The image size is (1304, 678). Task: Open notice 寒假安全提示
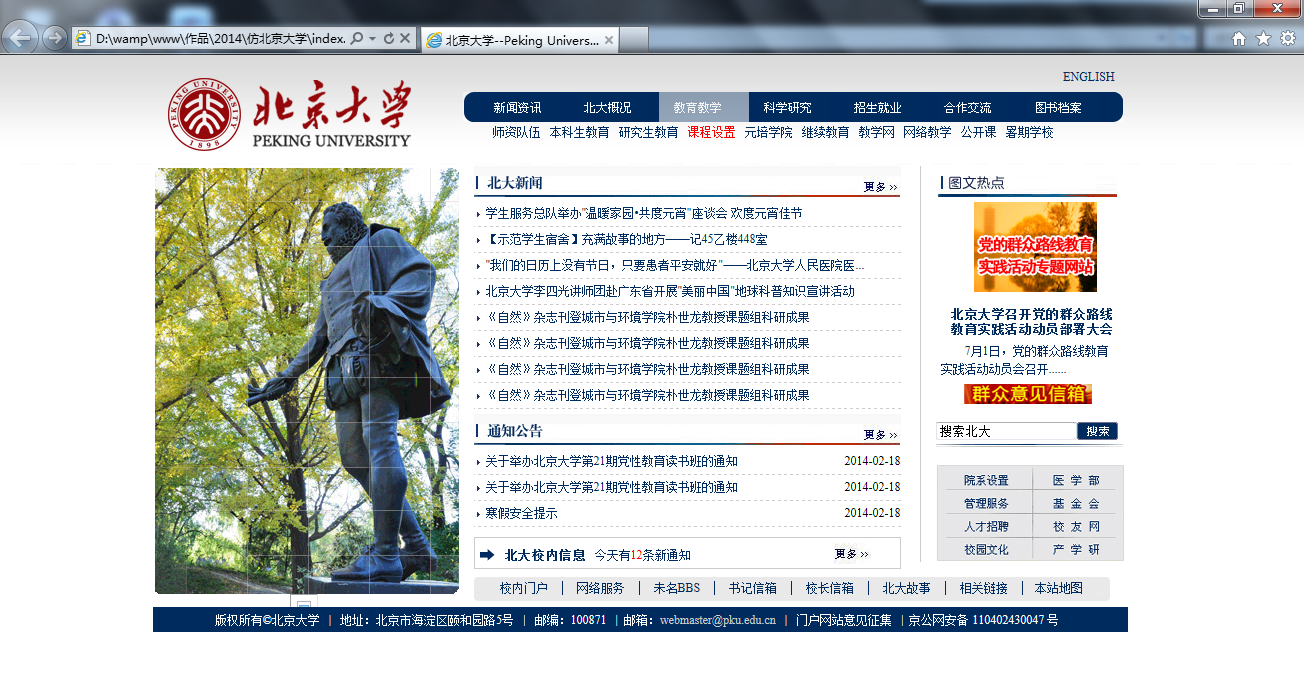521,513
